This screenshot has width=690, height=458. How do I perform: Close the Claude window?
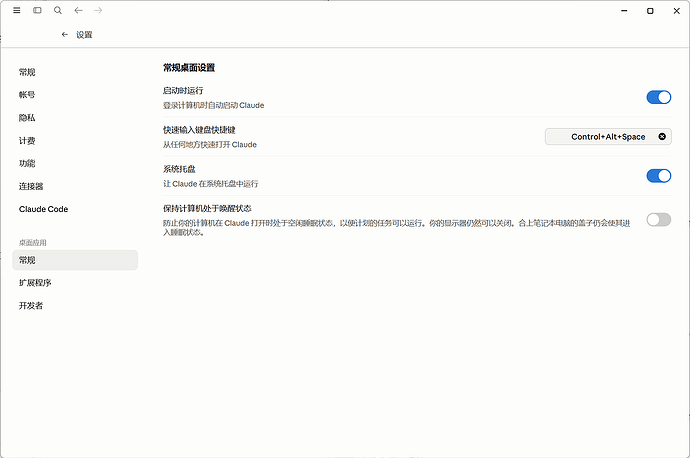(676, 11)
